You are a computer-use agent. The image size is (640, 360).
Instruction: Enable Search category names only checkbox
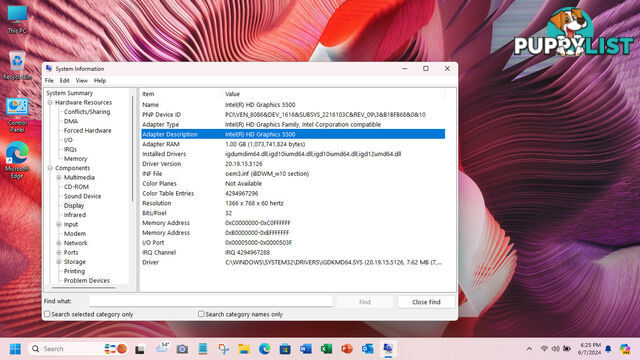201,314
